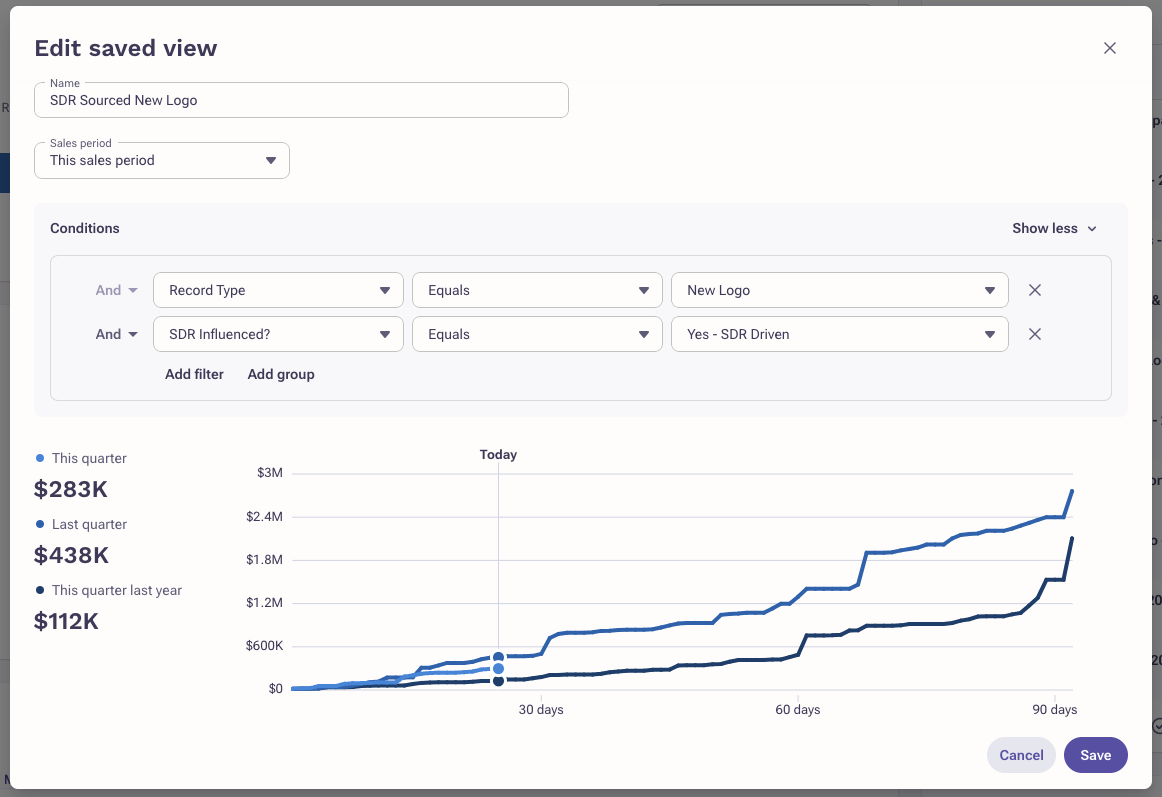Remove the Record Type filter row
Image resolution: width=1162 pixels, height=797 pixels.
[1035, 290]
